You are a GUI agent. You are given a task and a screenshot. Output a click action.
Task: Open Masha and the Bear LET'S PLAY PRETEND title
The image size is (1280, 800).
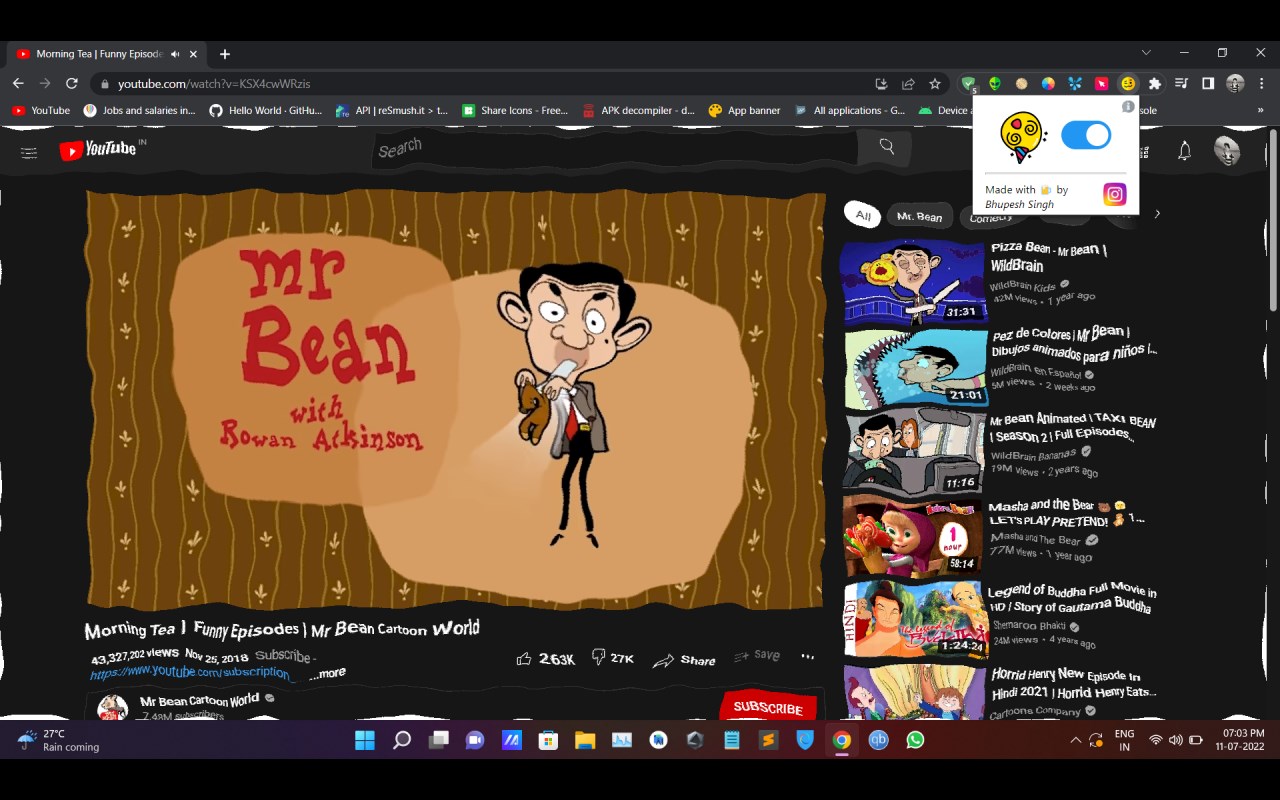[x=1066, y=513]
